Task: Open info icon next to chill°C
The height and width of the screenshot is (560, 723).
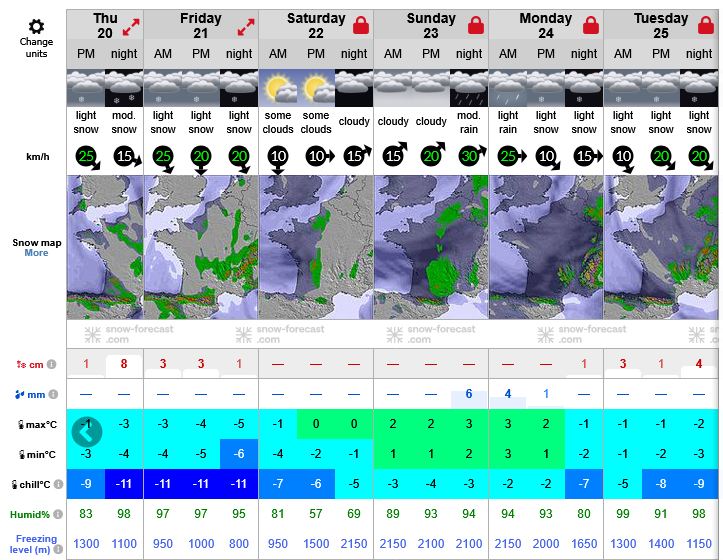Action: tap(58, 484)
